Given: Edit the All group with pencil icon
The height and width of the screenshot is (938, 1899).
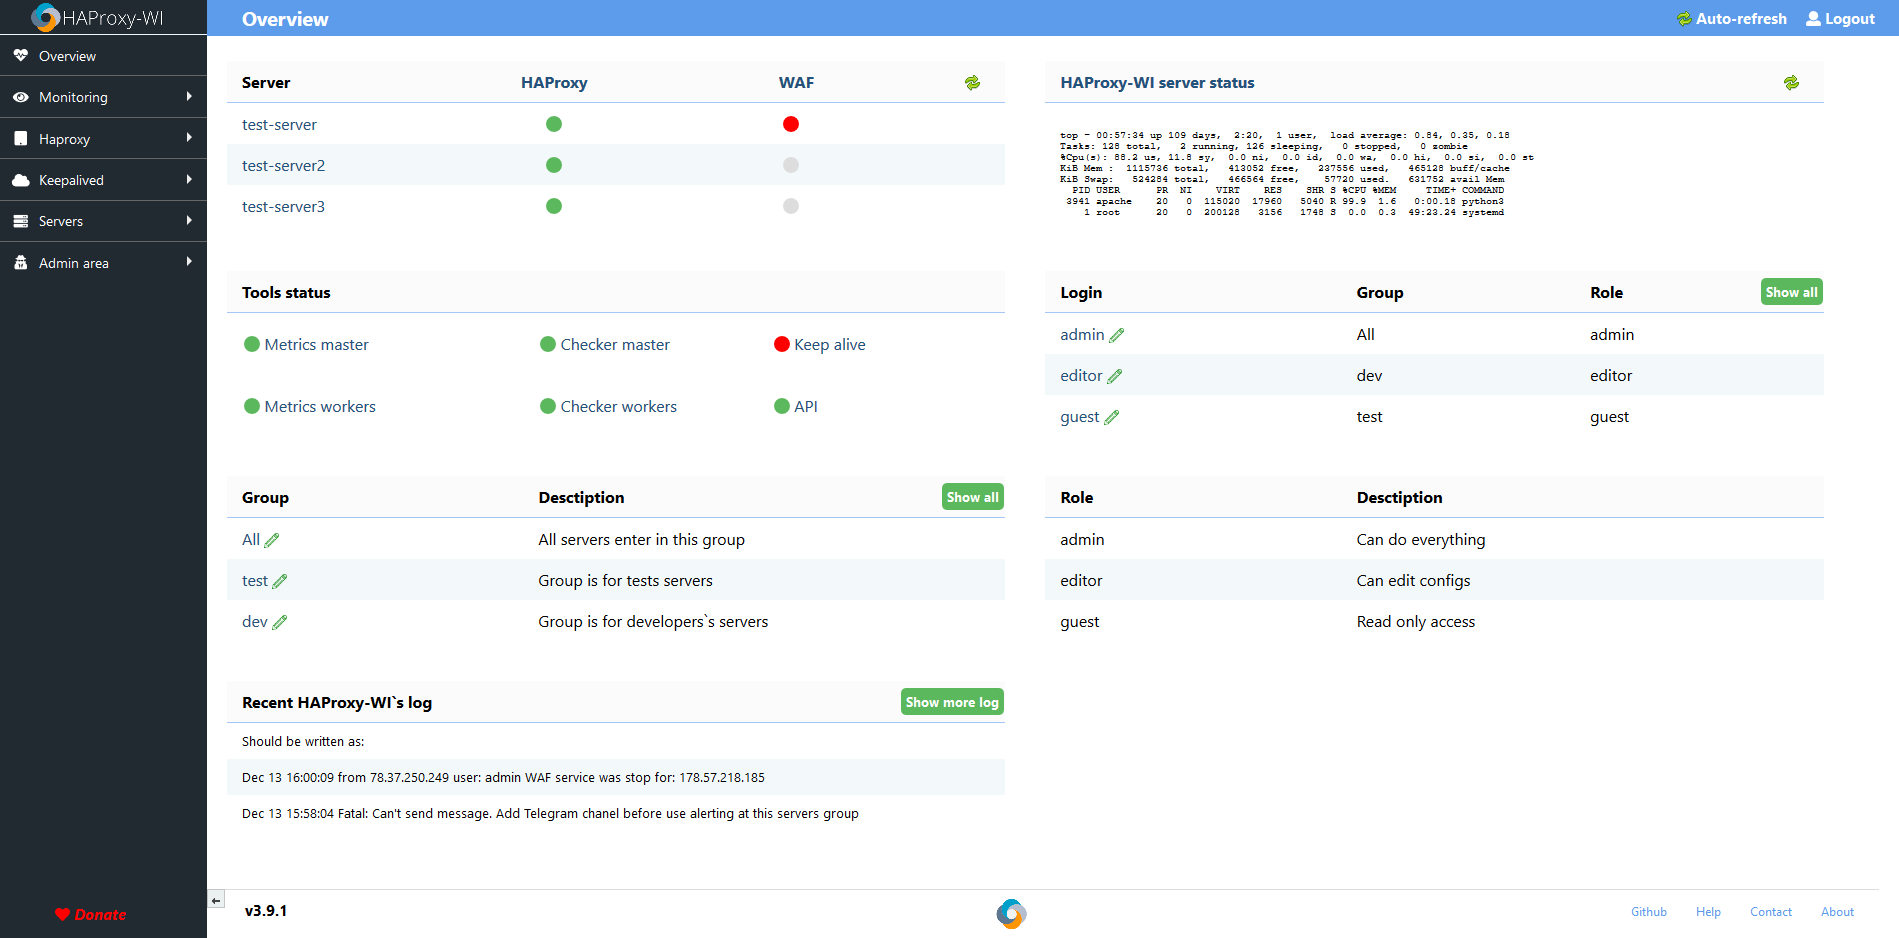Looking at the screenshot, I should 271,540.
